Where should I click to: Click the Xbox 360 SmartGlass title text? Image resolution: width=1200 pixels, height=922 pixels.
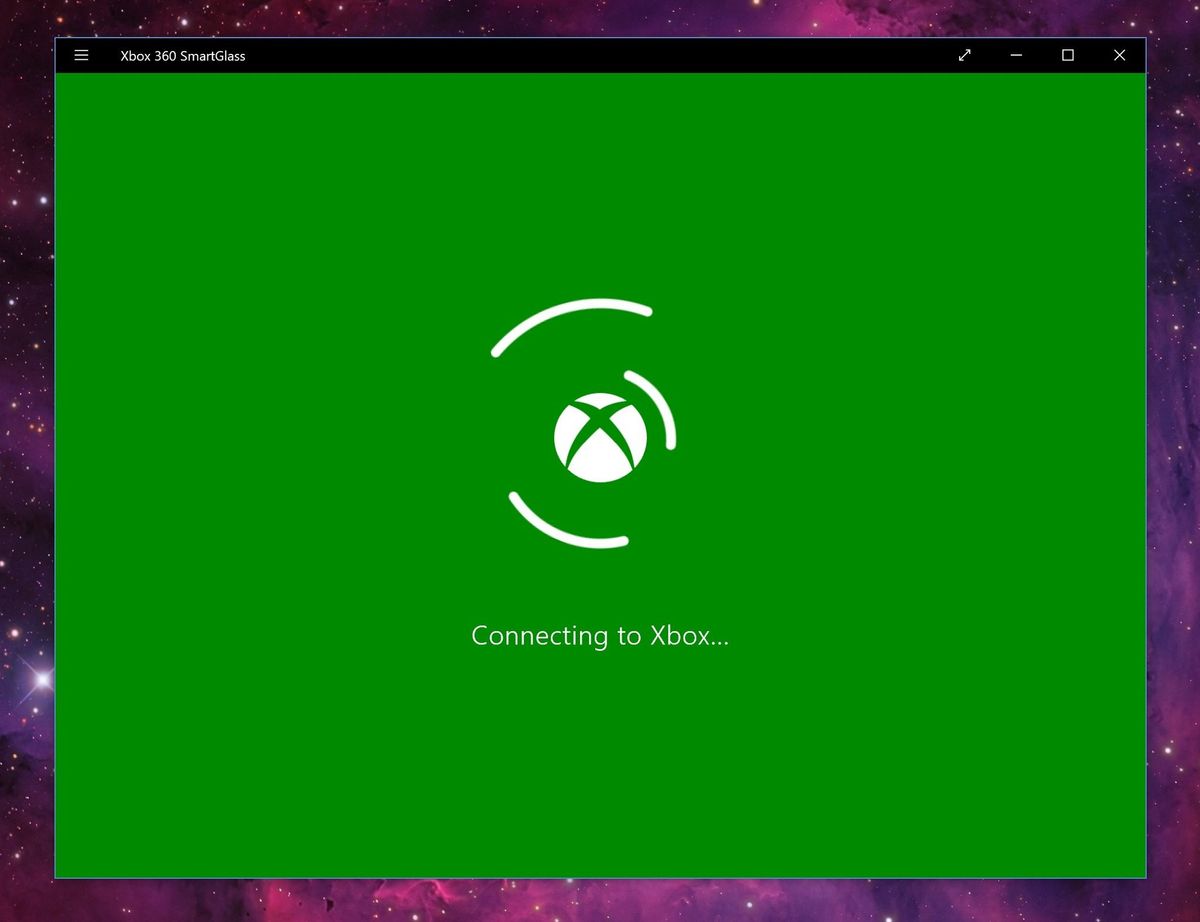tap(181, 56)
